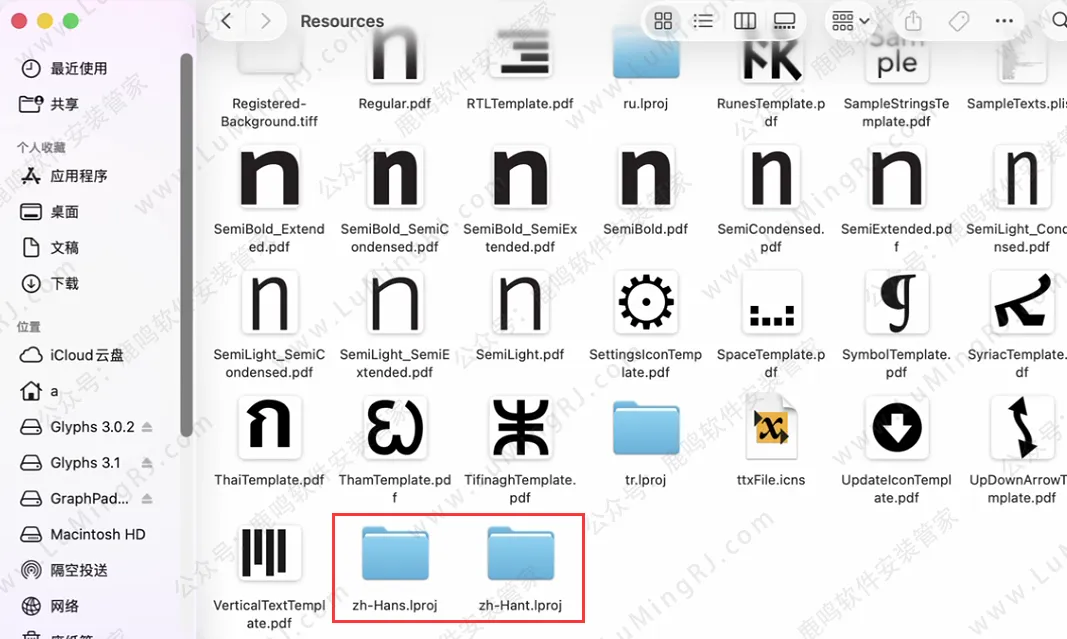Open Macintosh HD in the sidebar
Viewport: 1067px width, 639px height.
[98, 534]
